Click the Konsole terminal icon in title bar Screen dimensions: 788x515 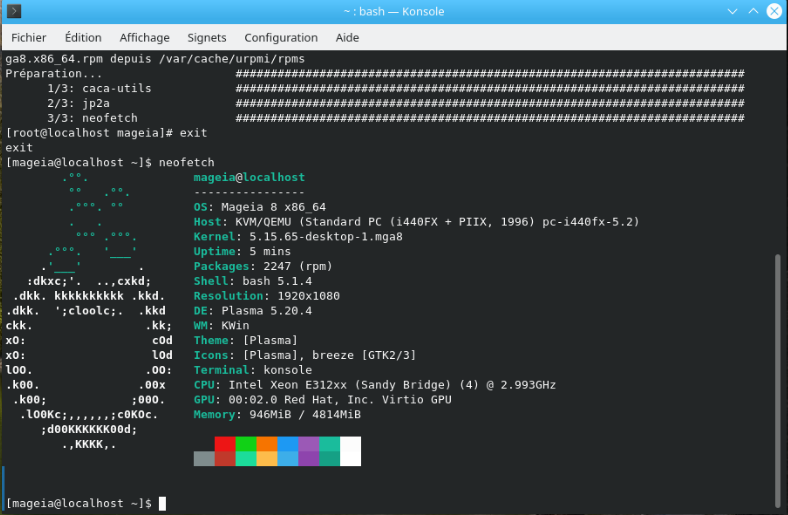(x=14, y=11)
